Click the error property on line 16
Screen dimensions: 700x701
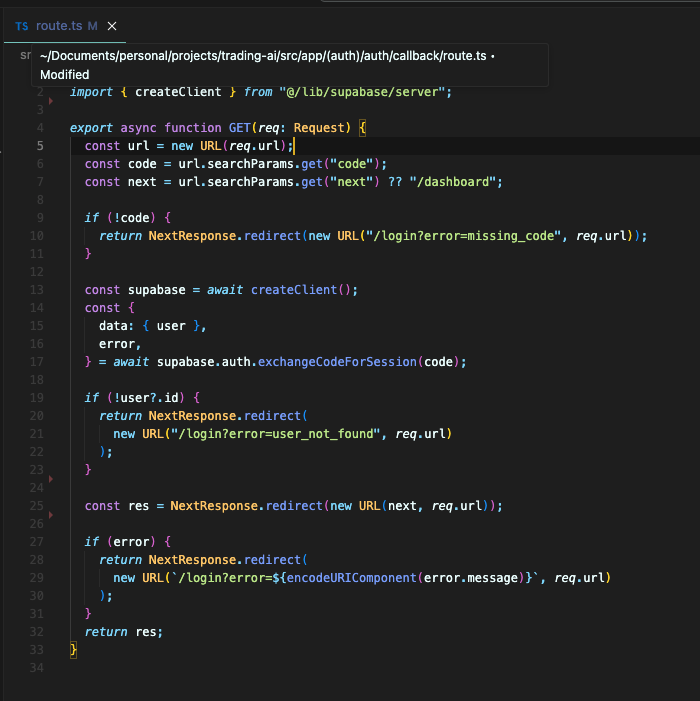click(x=117, y=344)
